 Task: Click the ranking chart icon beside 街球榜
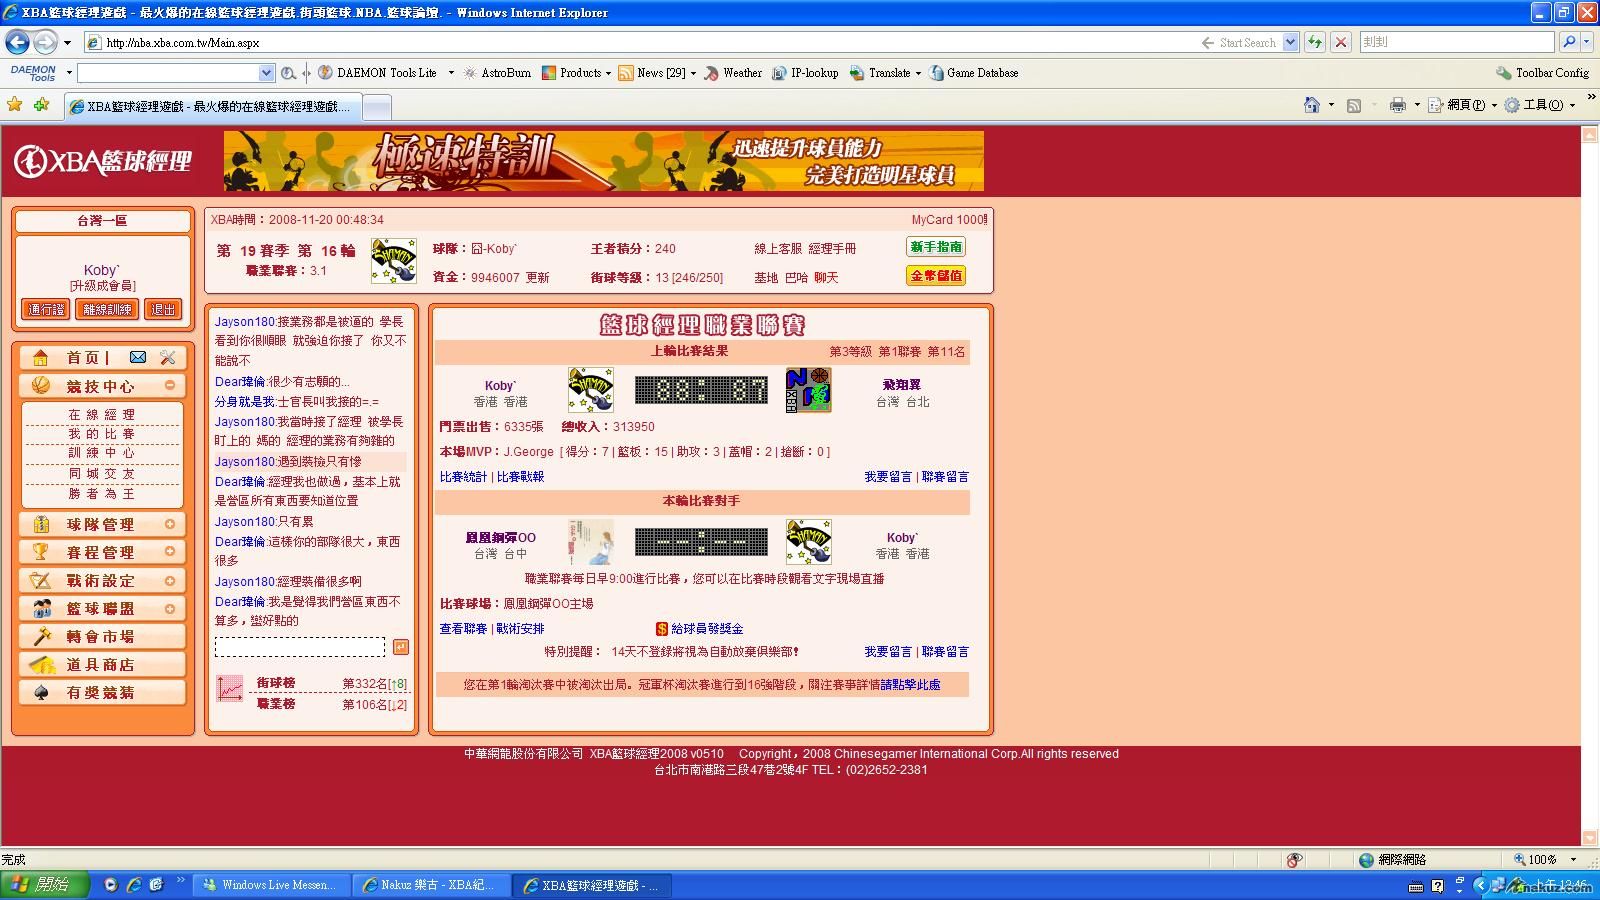coord(230,688)
